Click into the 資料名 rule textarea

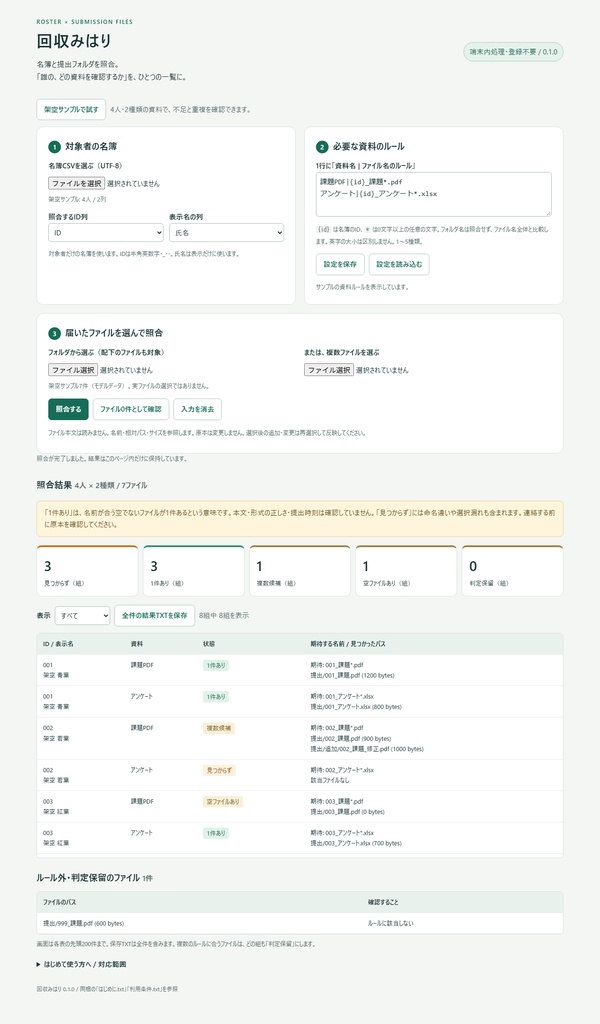(434, 195)
